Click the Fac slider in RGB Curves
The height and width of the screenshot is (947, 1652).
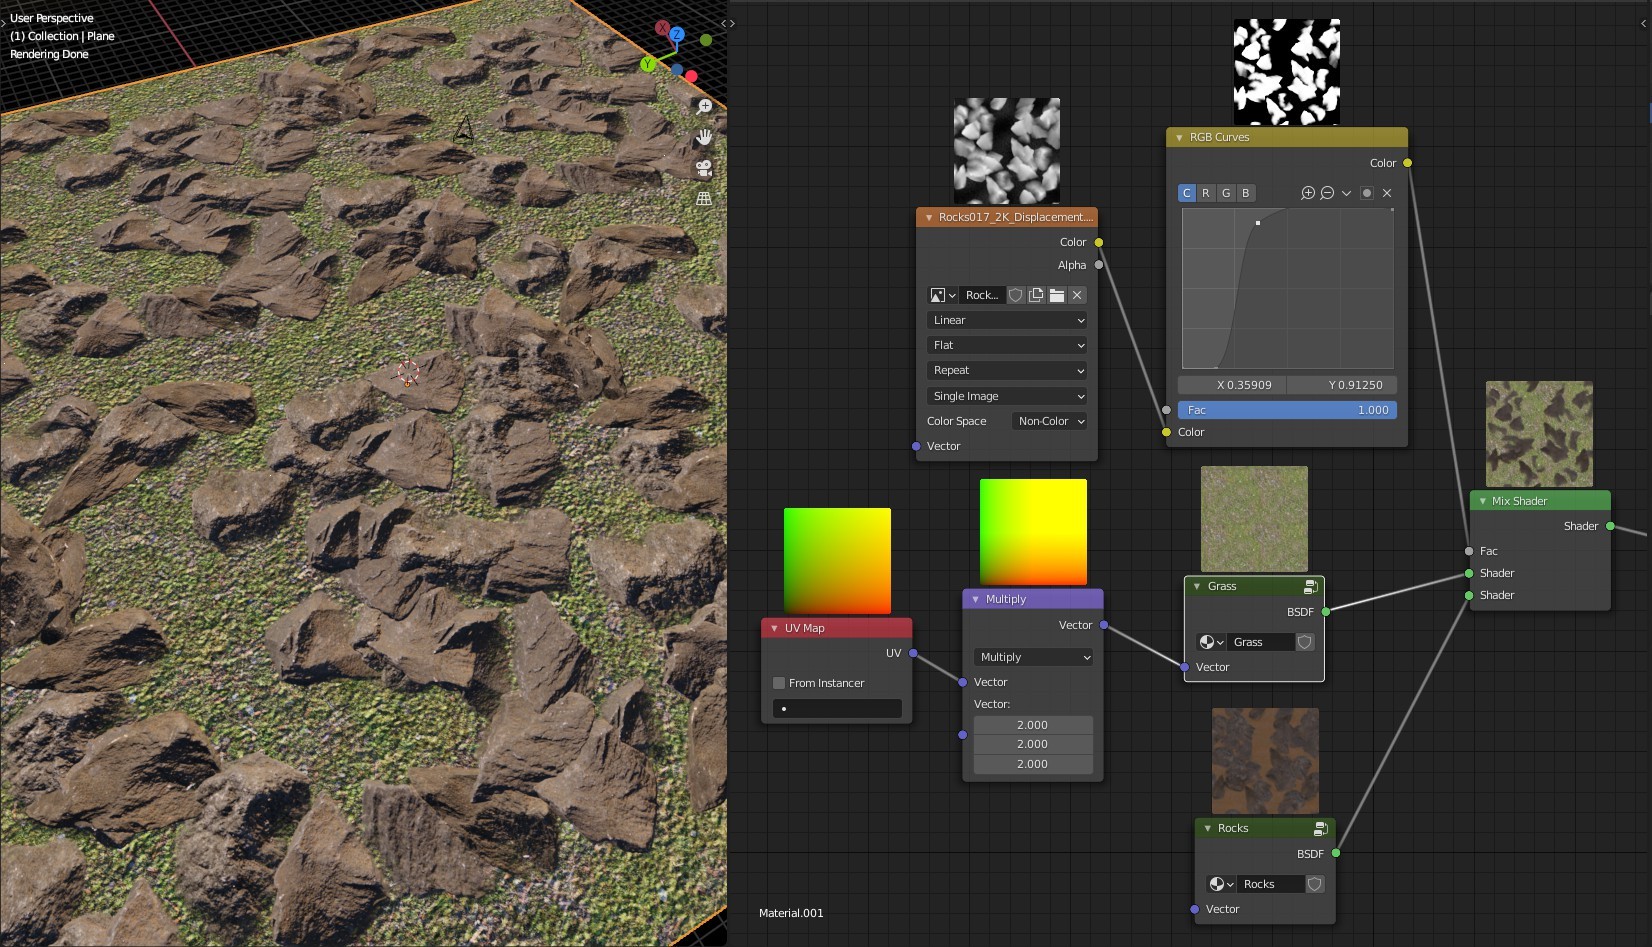[x=1288, y=410]
